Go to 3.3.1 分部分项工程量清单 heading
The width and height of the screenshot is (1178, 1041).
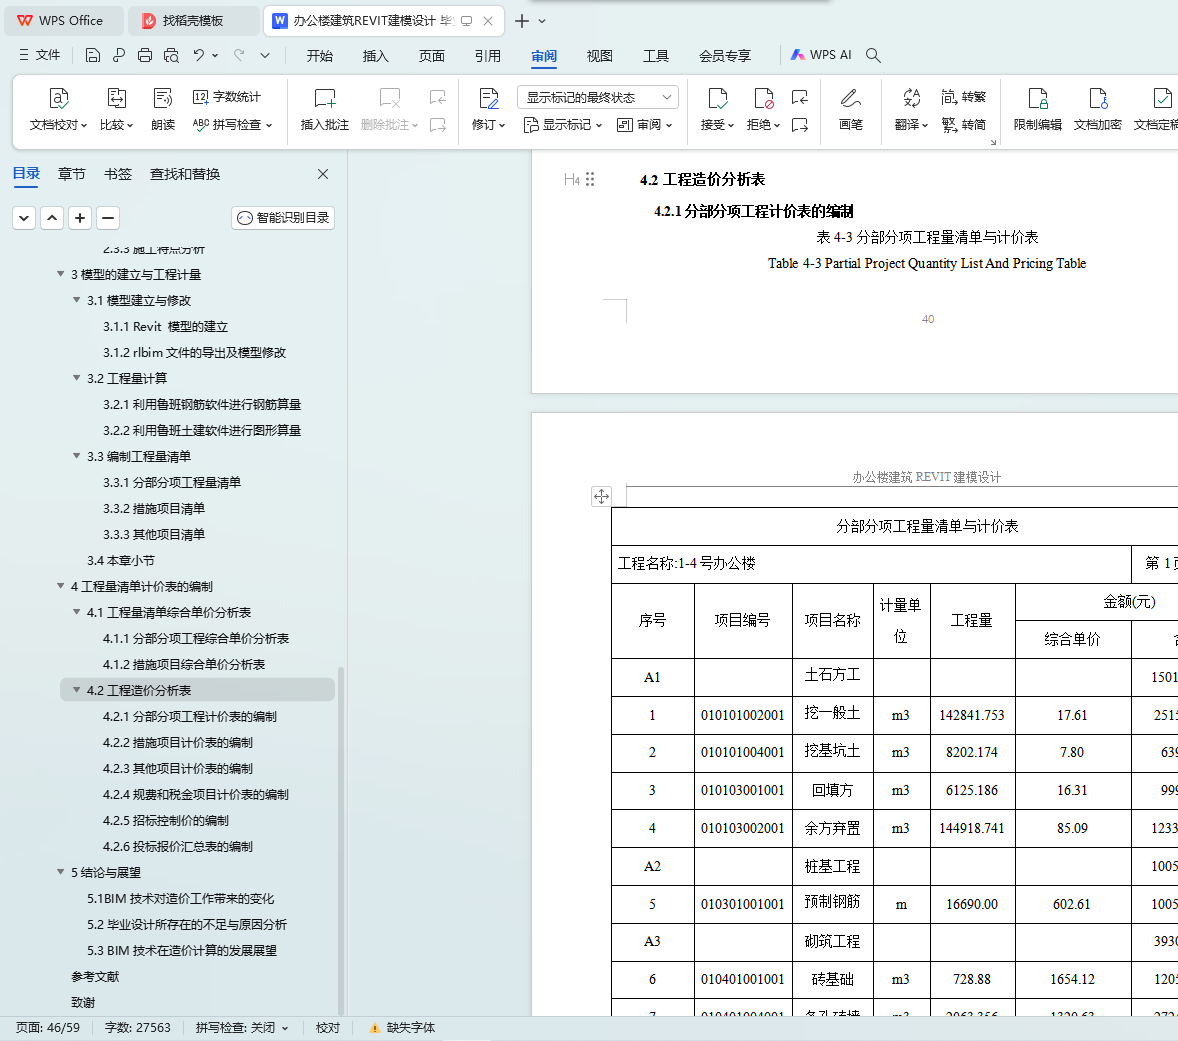(x=171, y=482)
